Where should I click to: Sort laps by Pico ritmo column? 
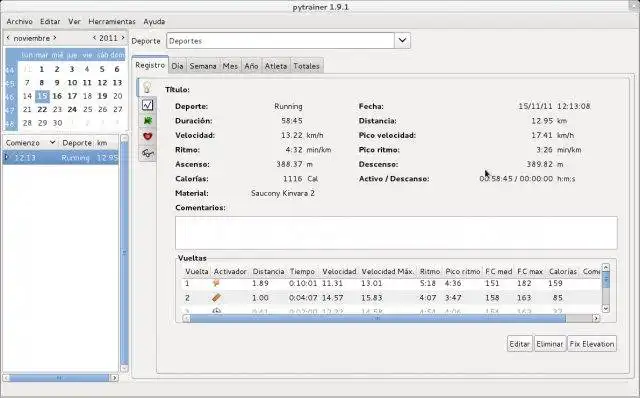(463, 271)
